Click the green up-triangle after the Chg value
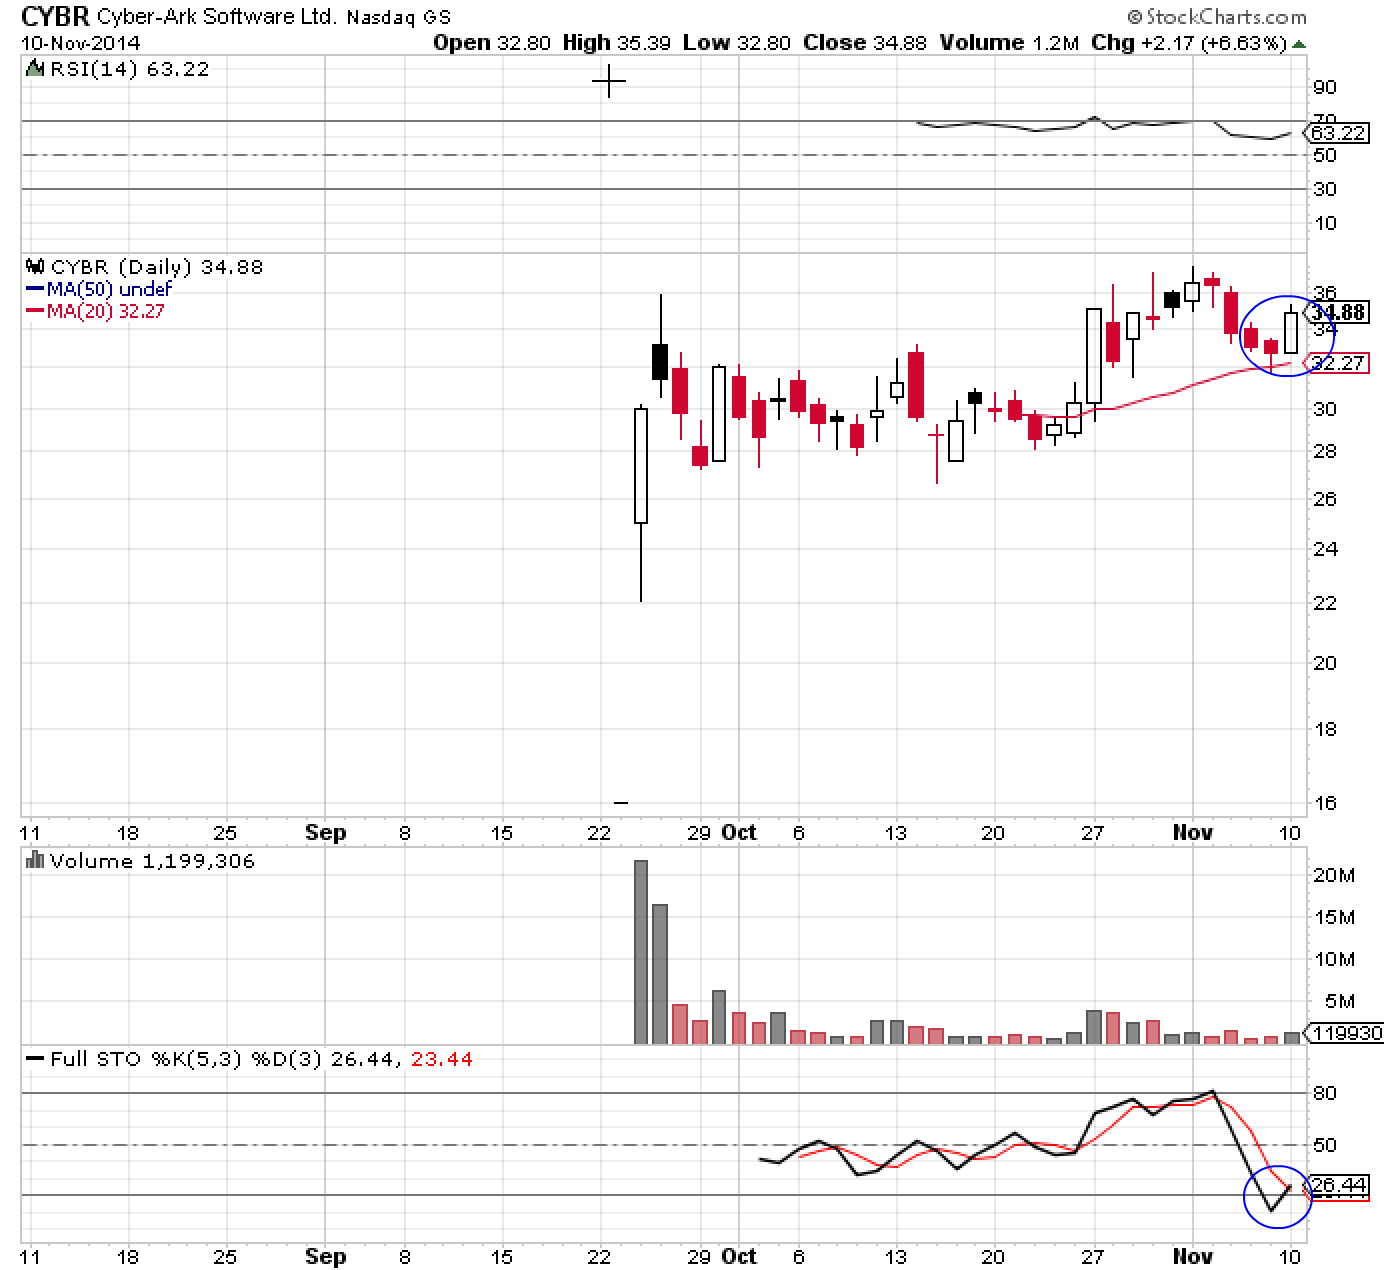1384x1270 pixels. tap(1299, 44)
